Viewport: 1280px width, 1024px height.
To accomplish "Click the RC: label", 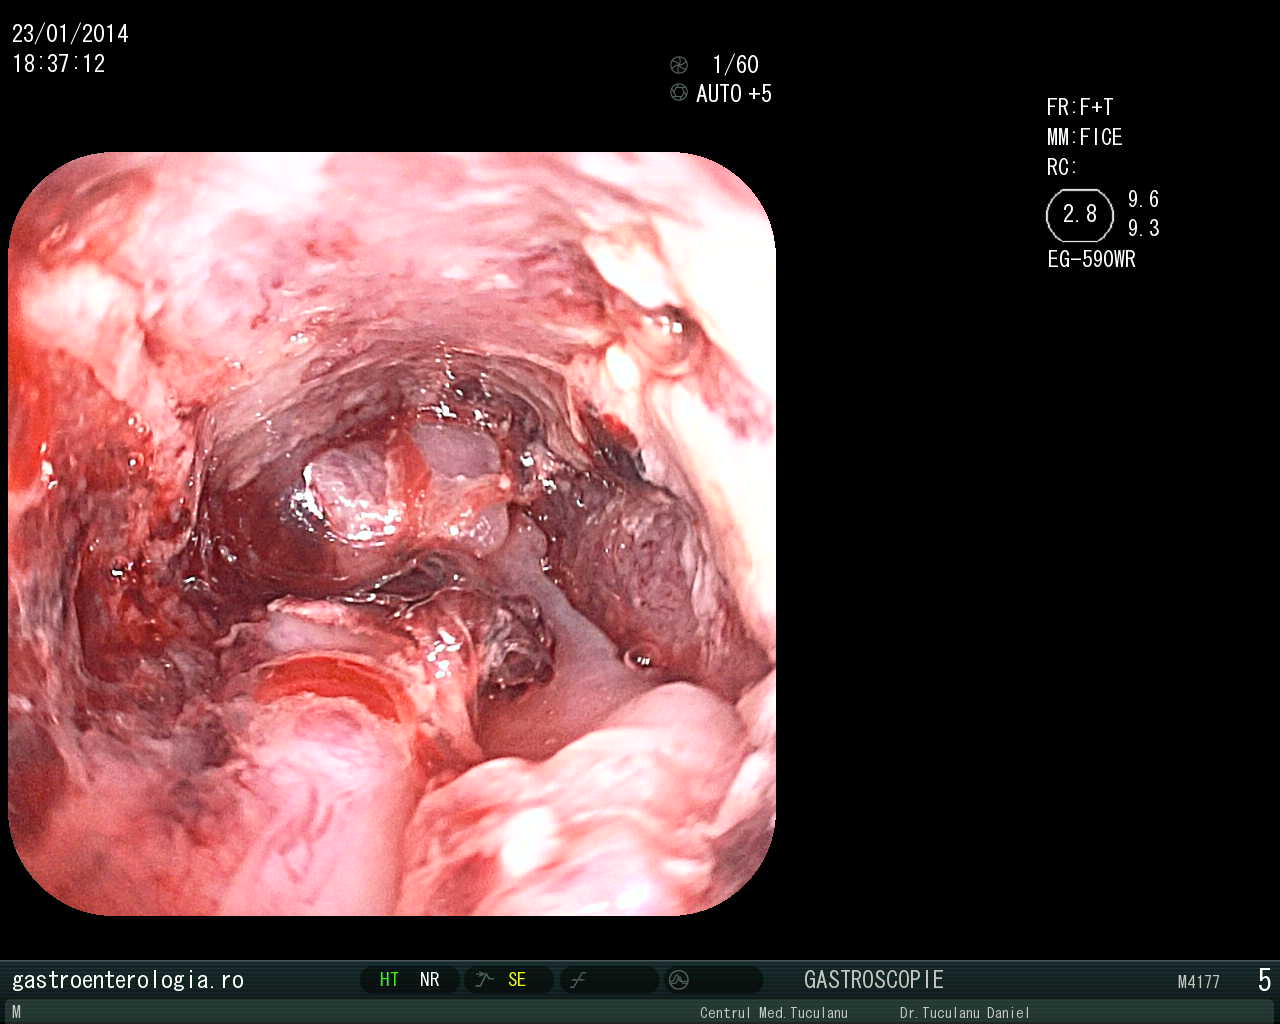I will [1062, 167].
